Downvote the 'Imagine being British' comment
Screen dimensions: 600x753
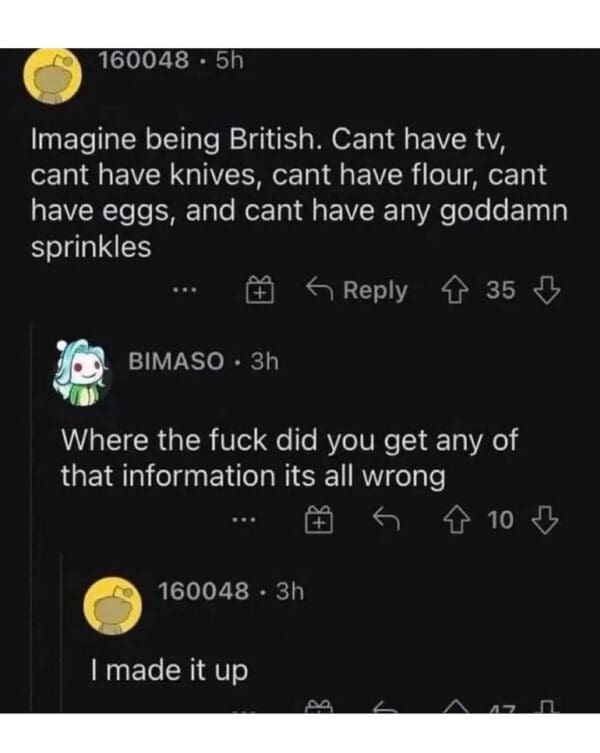tap(546, 291)
